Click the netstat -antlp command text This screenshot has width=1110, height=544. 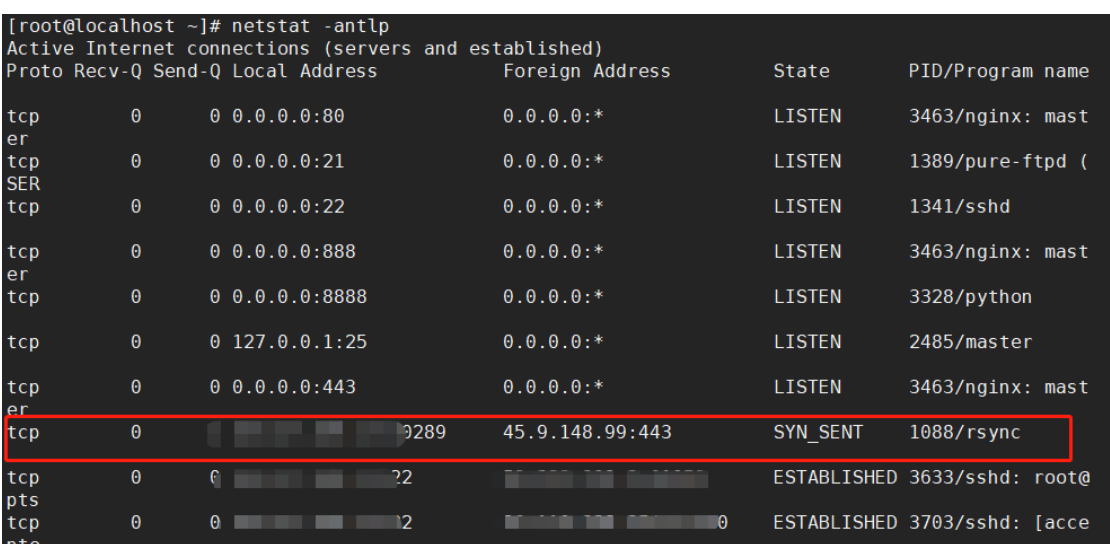pos(320,25)
